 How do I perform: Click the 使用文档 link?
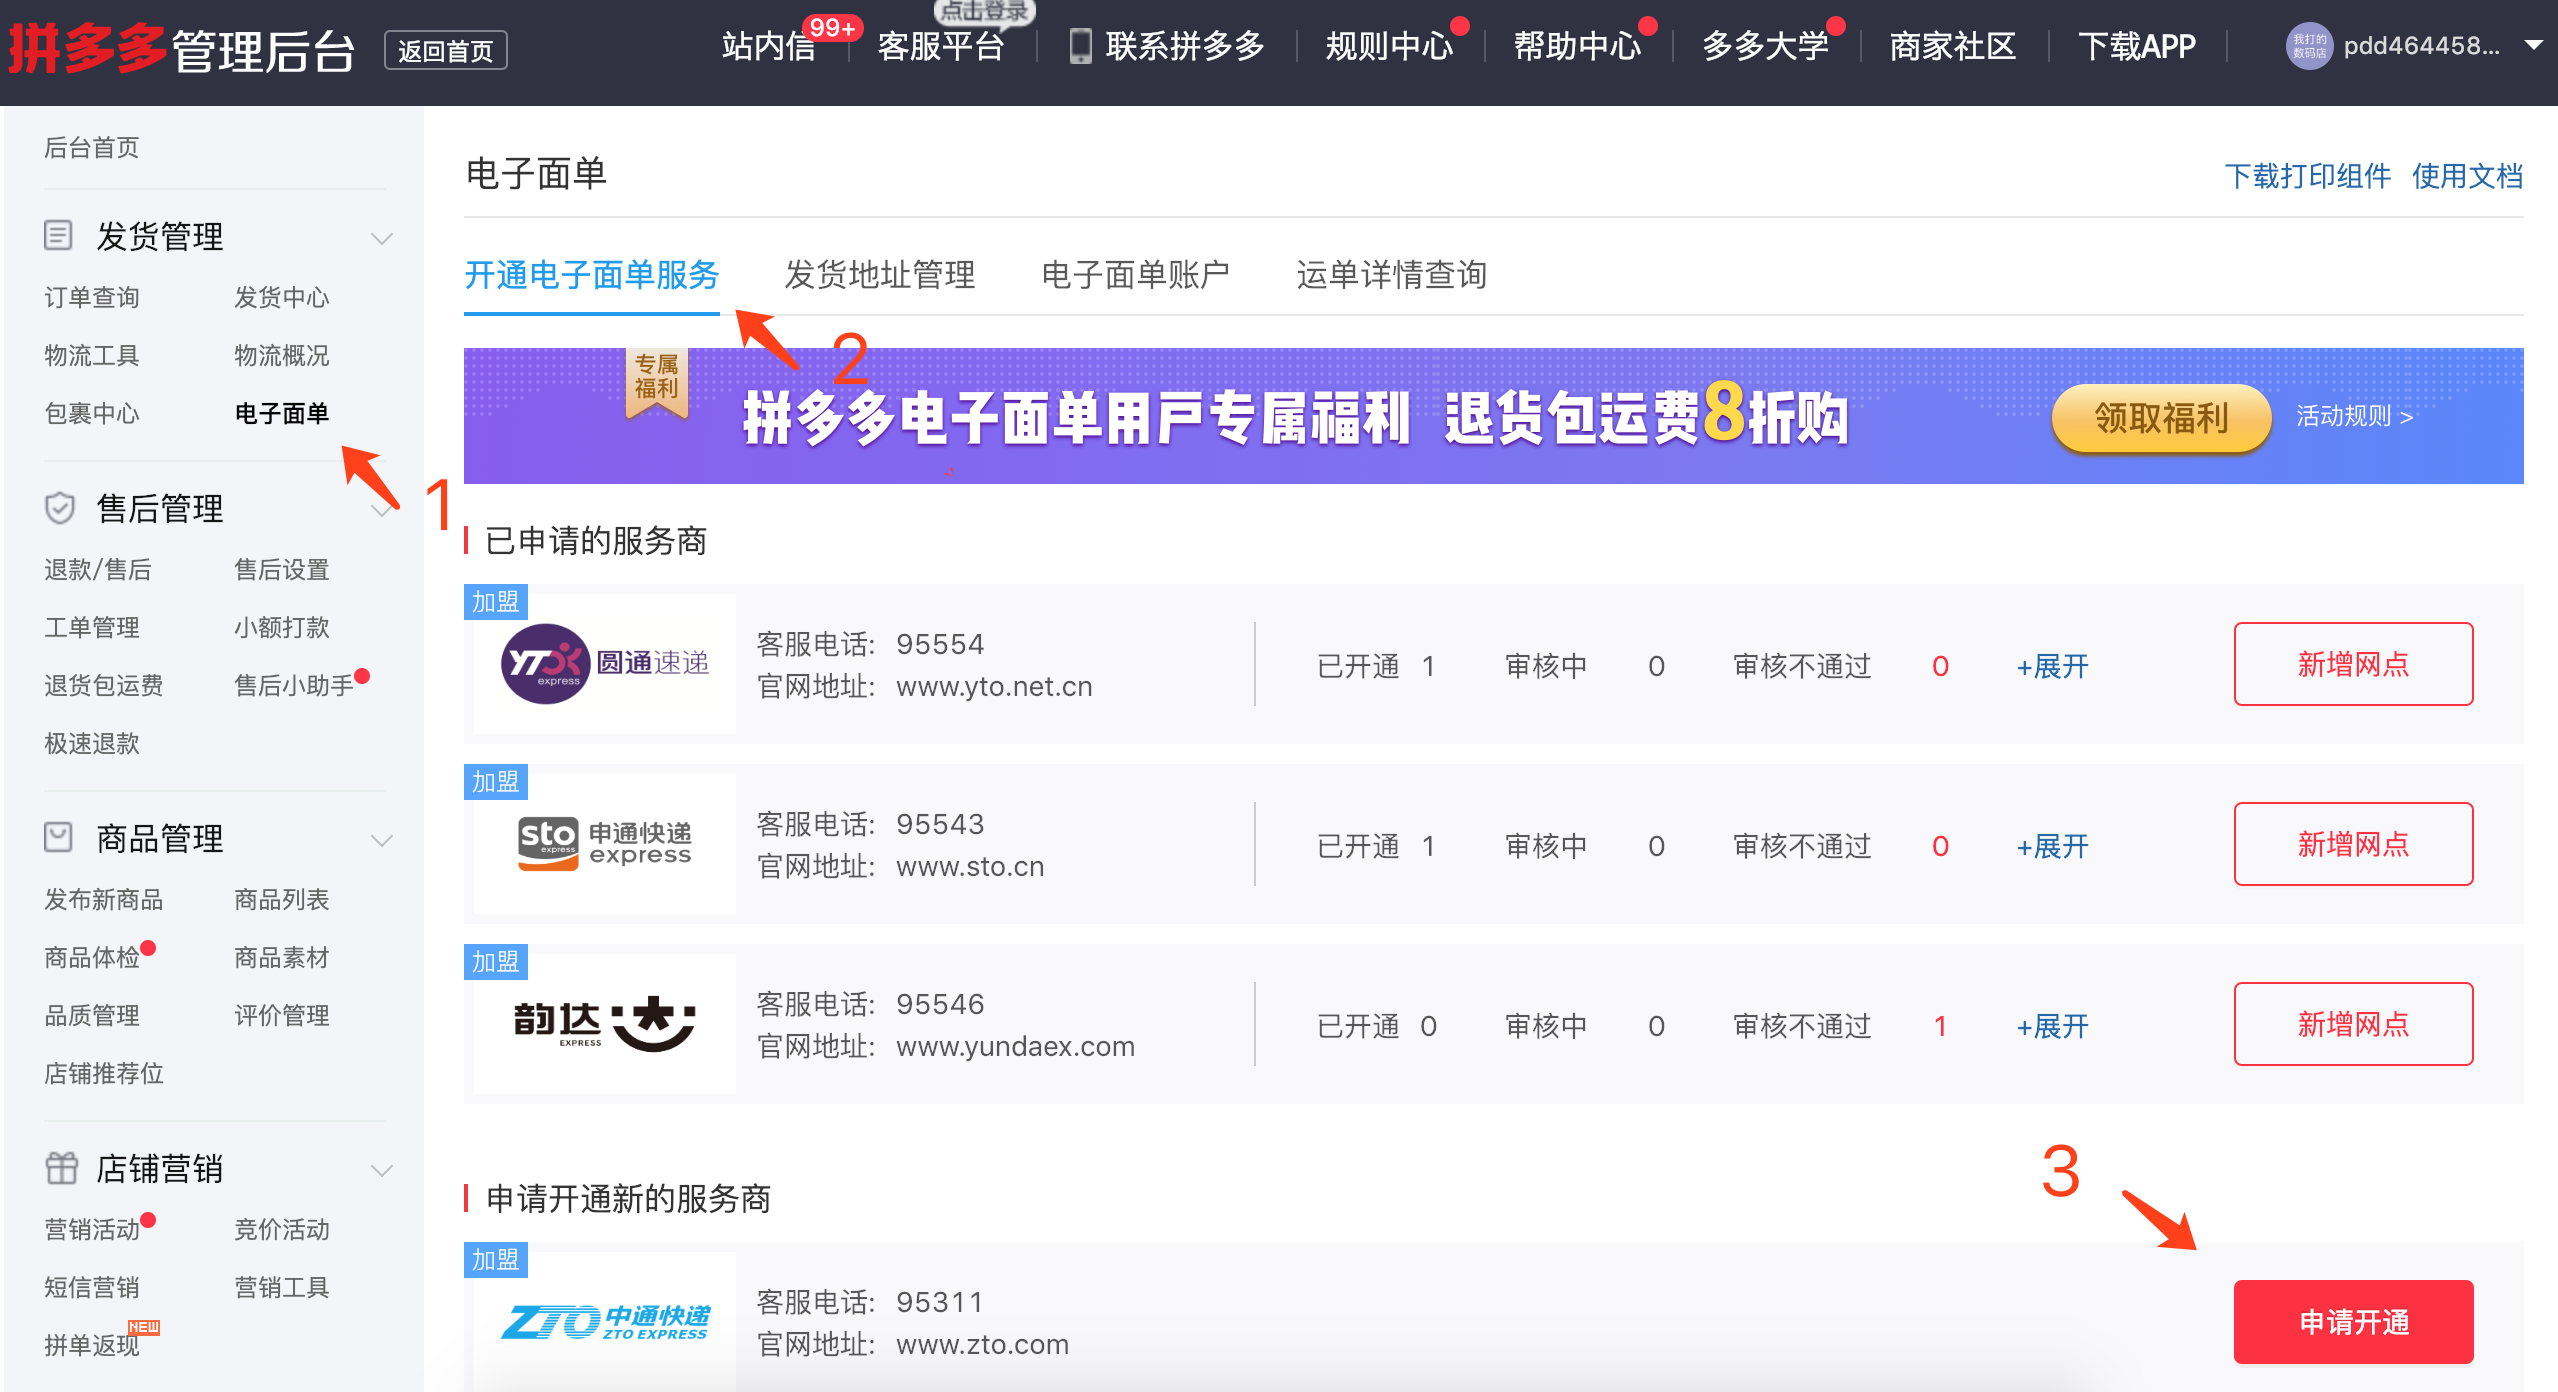2468,177
